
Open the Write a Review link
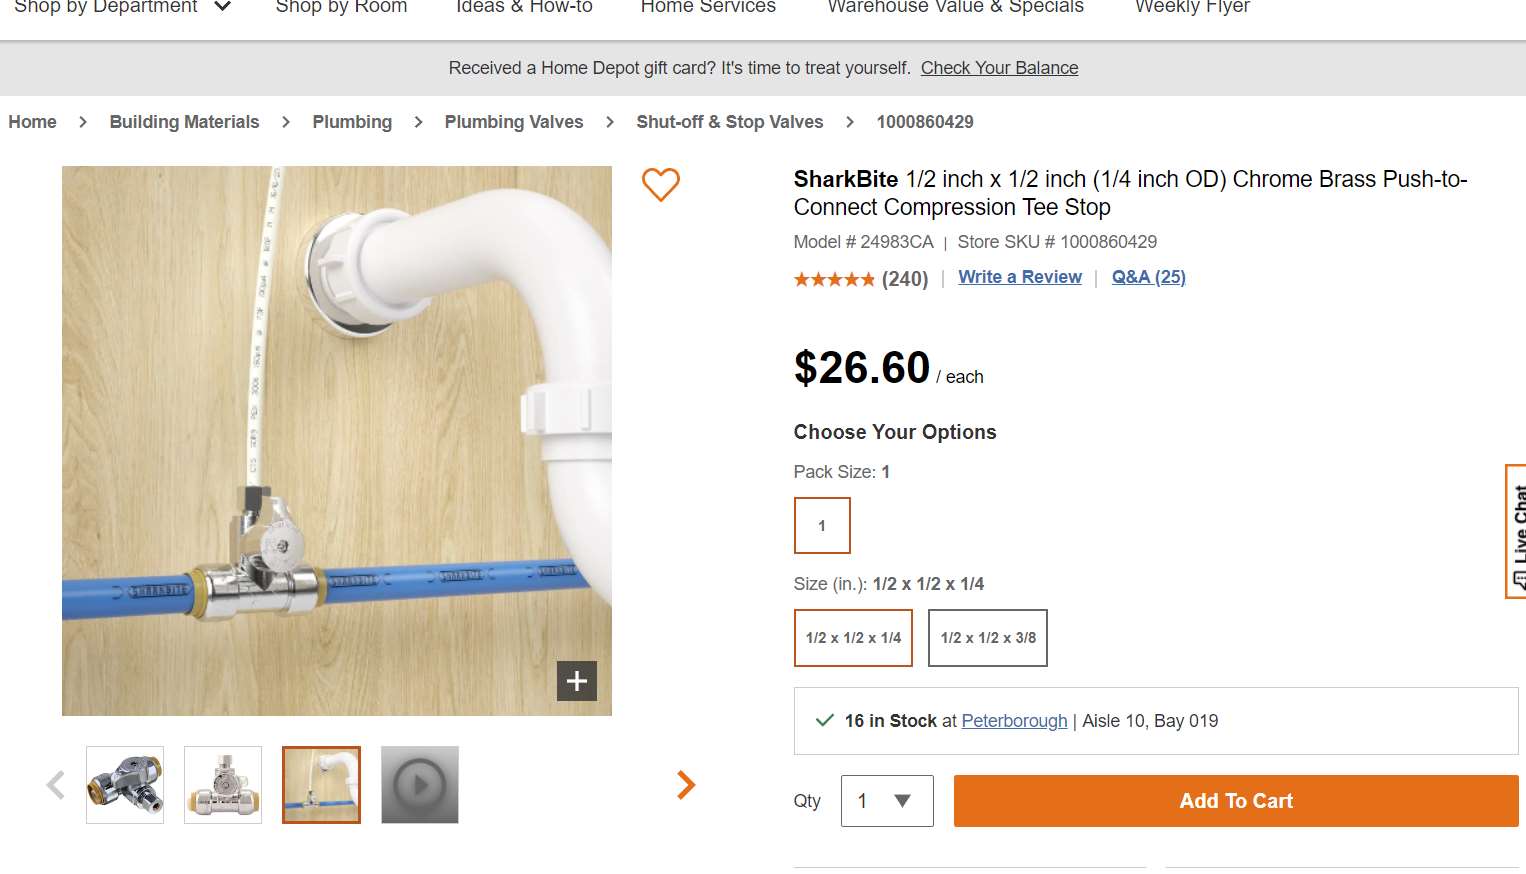pos(1020,277)
